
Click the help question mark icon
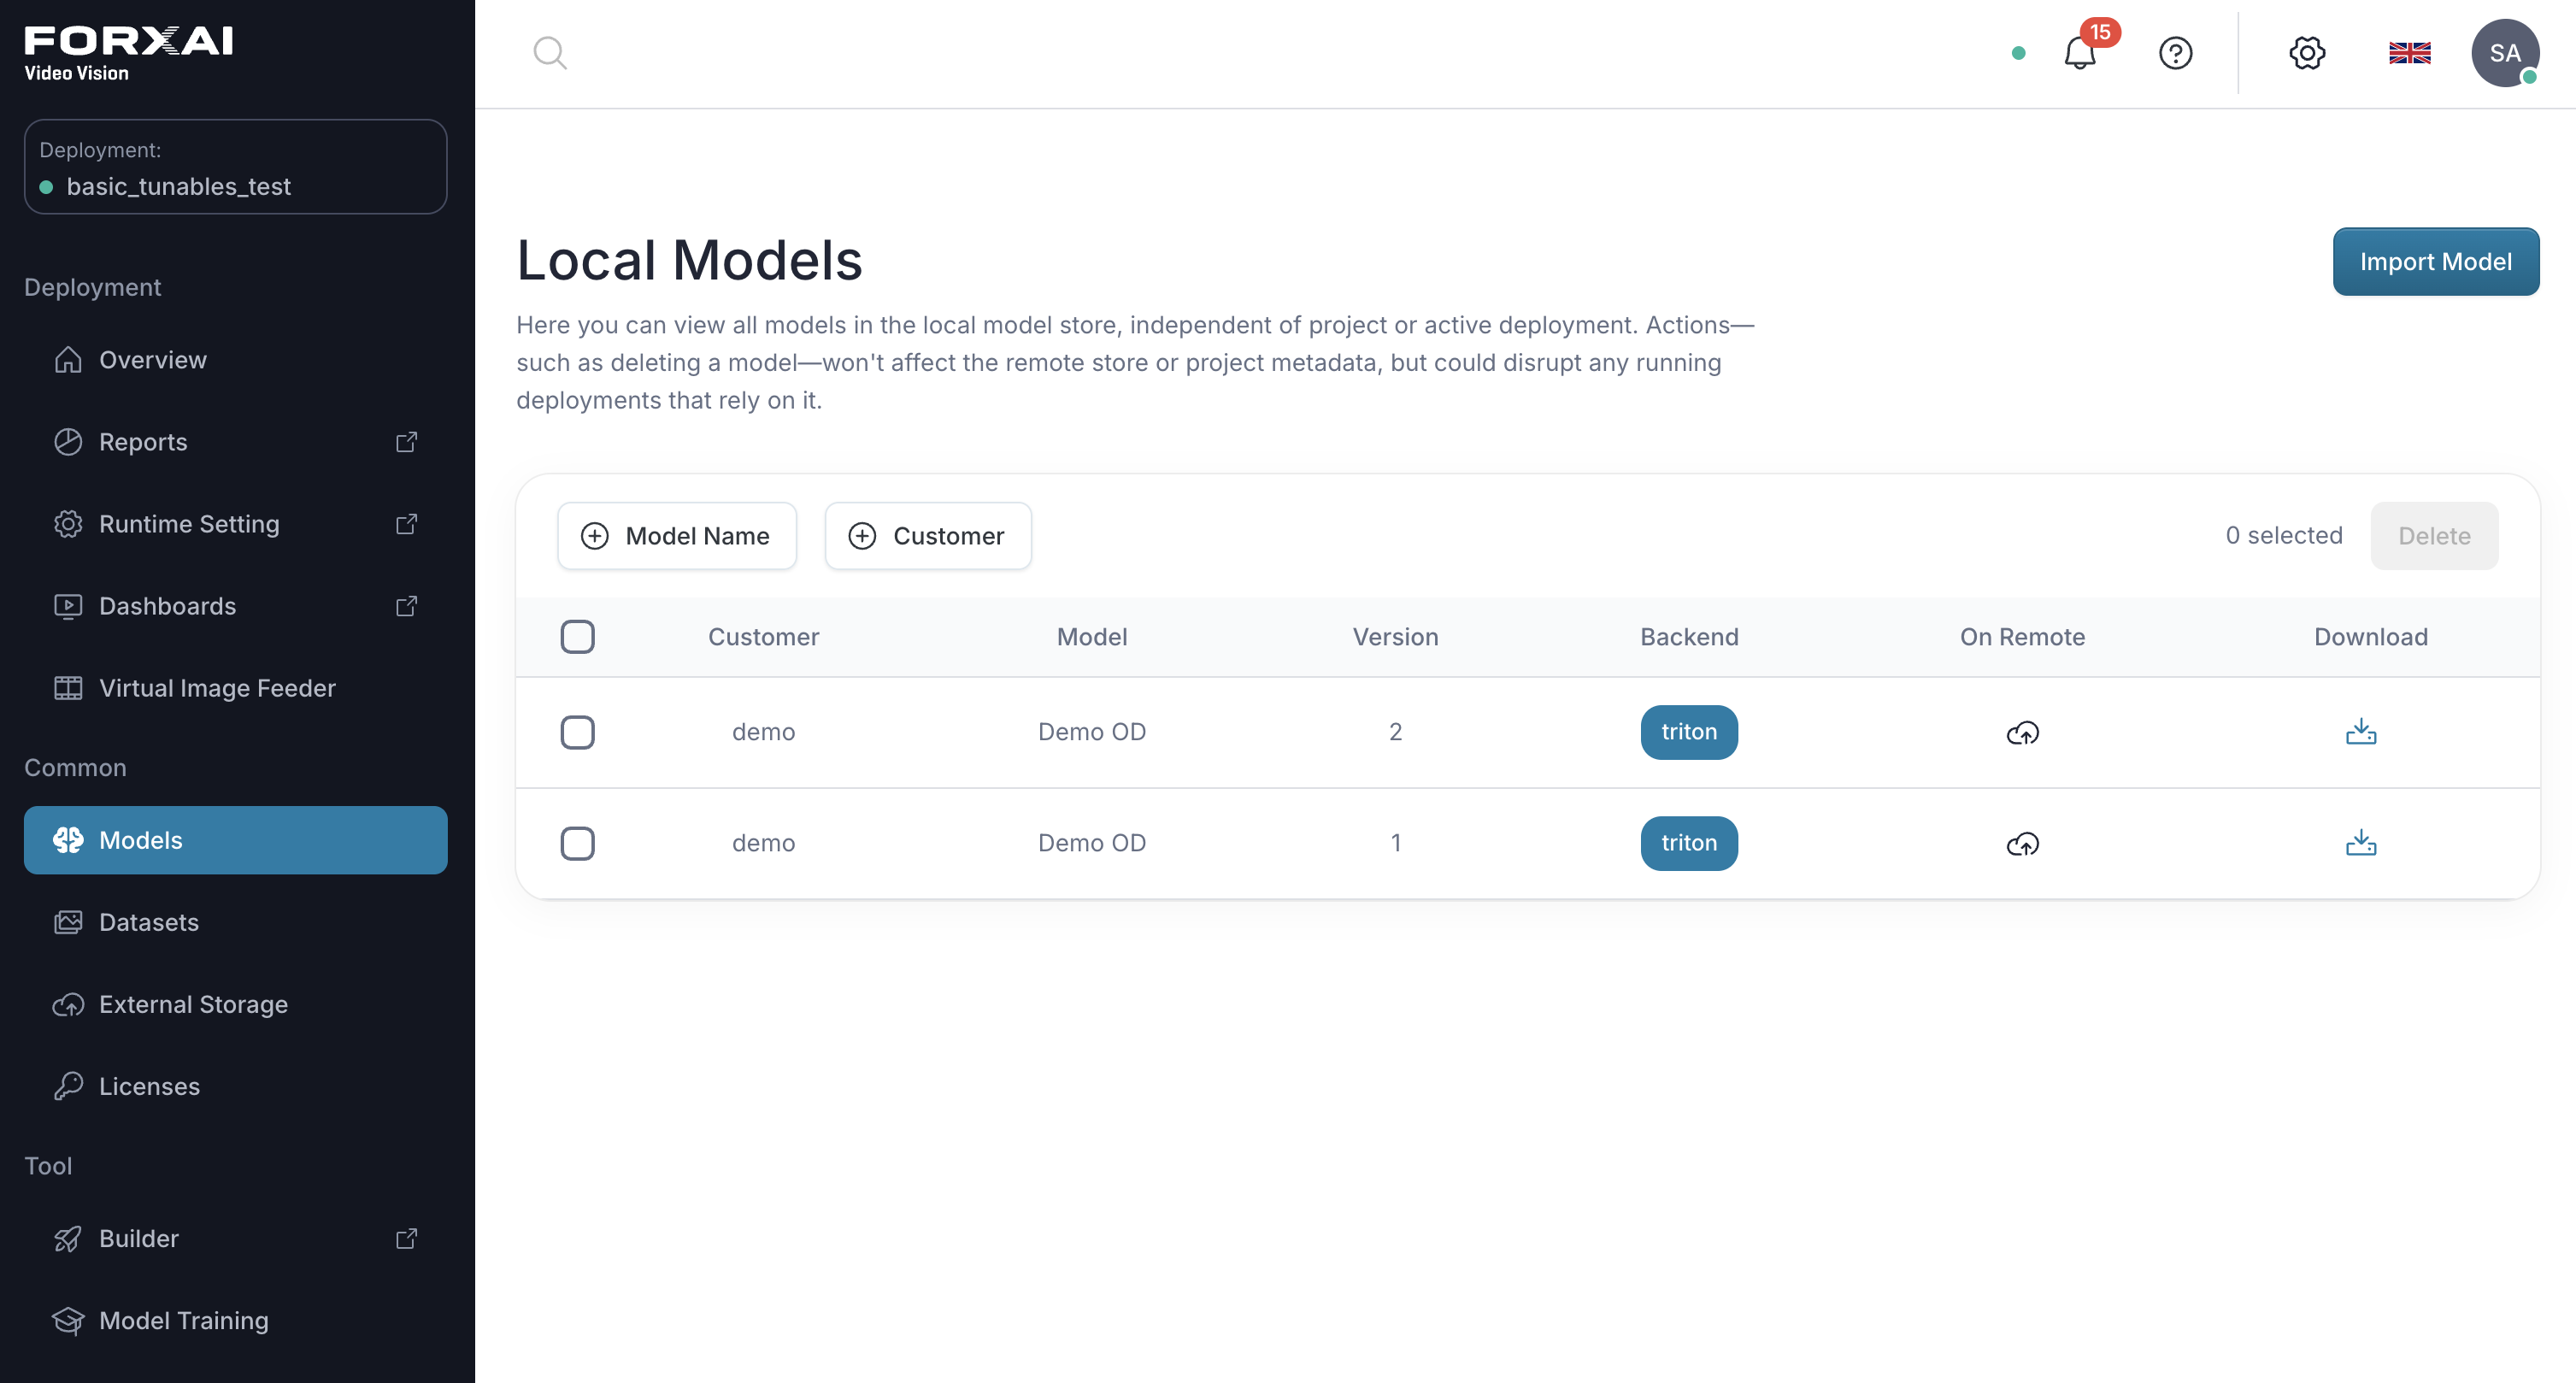(2176, 53)
